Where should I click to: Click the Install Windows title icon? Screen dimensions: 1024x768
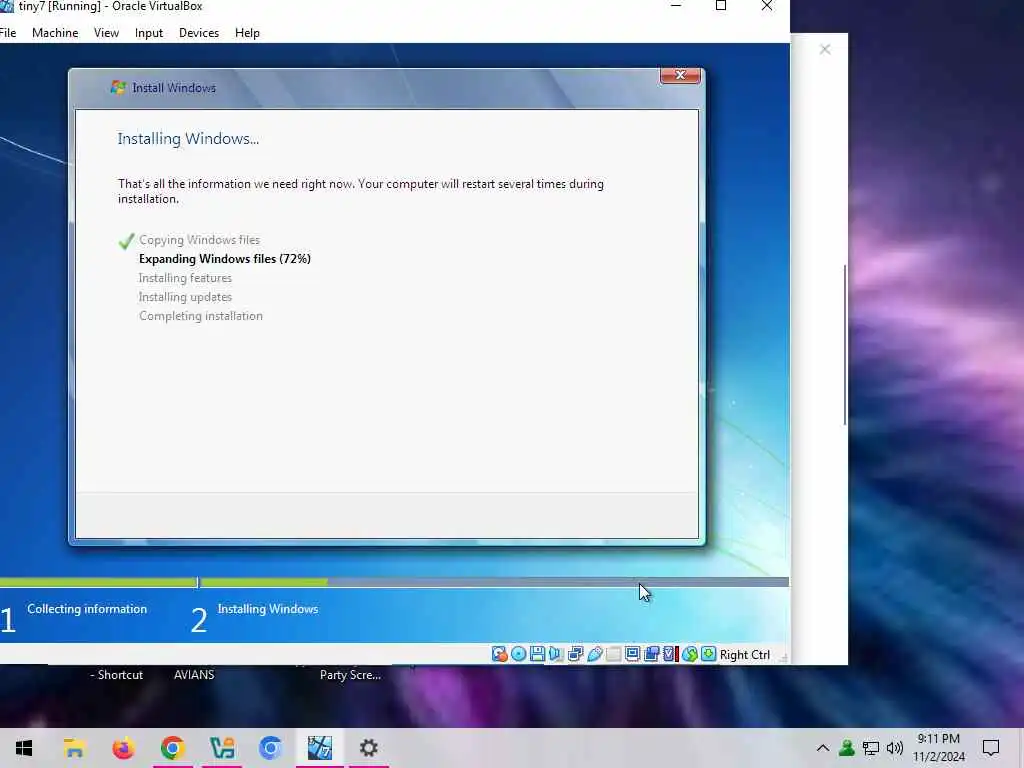pyautogui.click(x=118, y=88)
